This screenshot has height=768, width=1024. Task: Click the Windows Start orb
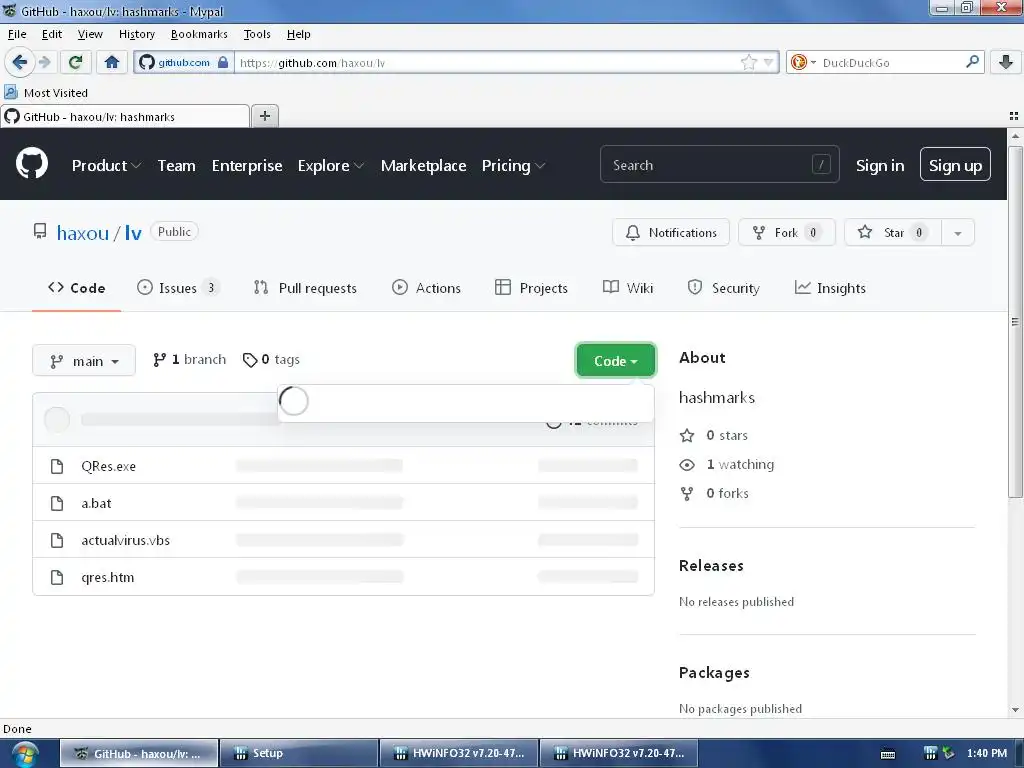click(x=25, y=754)
